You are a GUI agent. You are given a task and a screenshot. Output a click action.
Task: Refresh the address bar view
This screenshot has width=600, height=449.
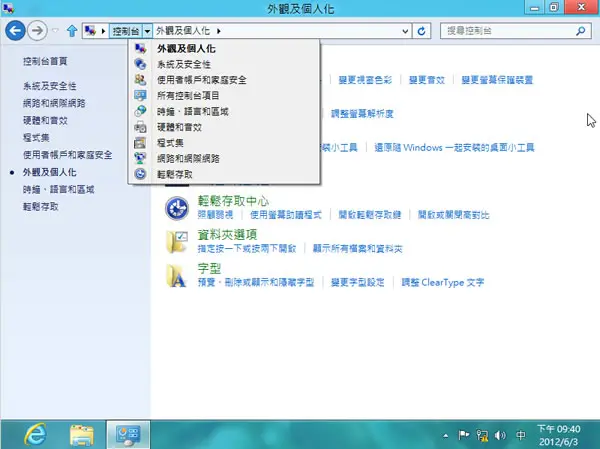click(421, 31)
